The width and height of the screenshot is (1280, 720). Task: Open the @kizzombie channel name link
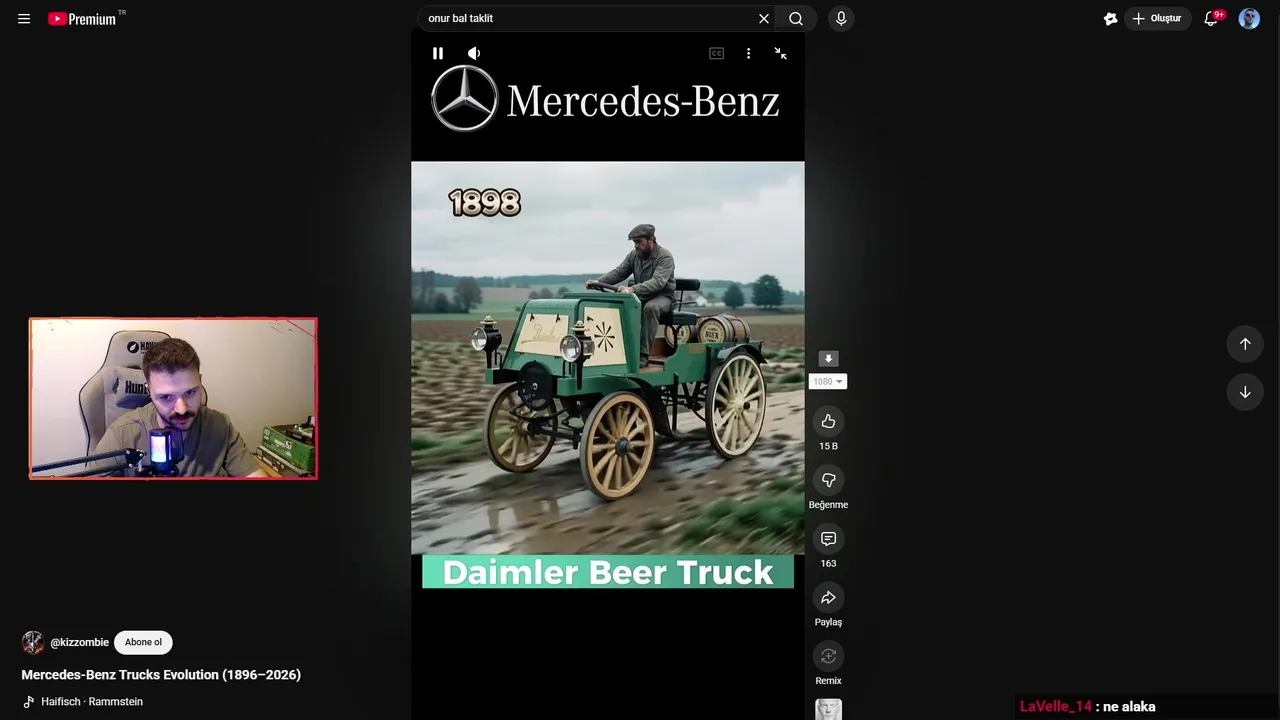tap(79, 642)
